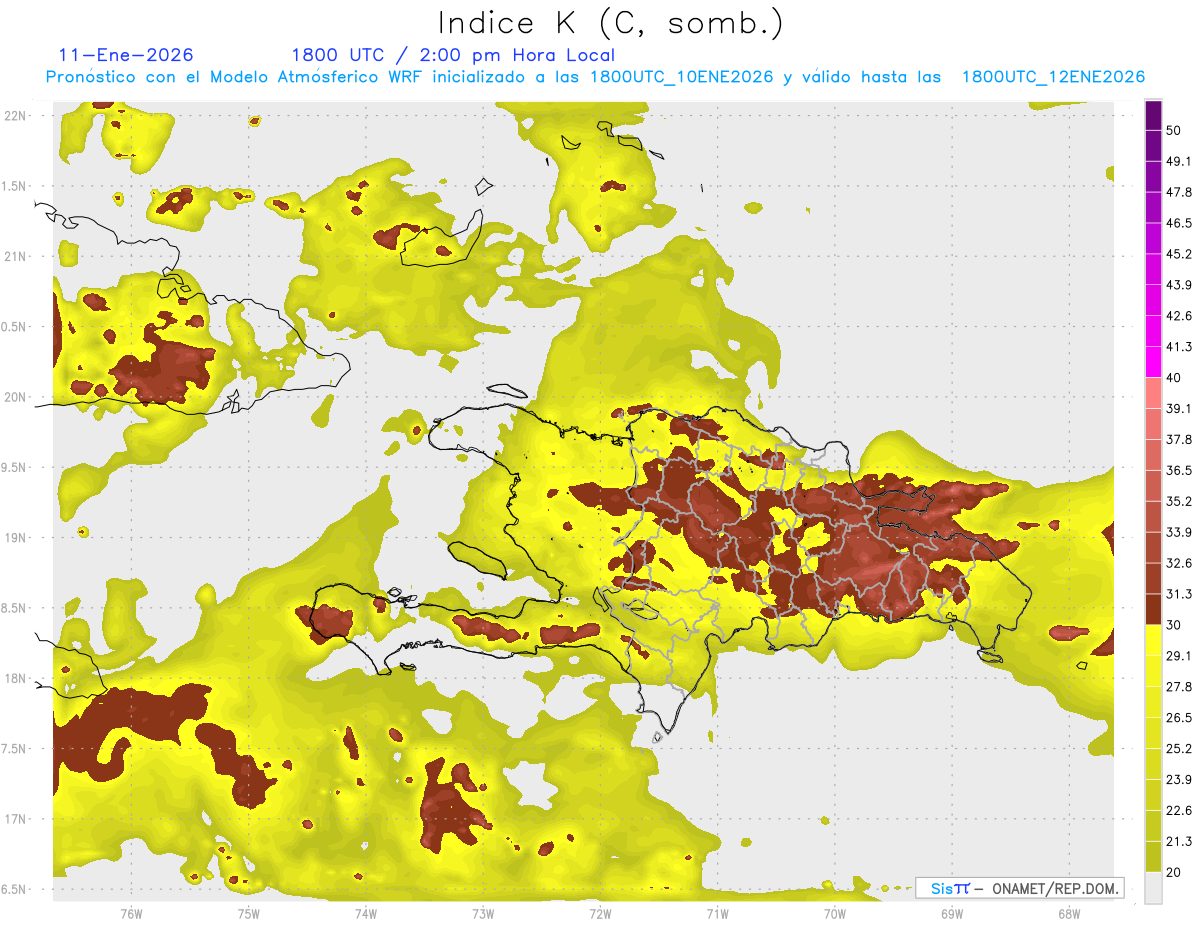Select the date label '11-Ene-2026'
Screen dimensions: 1200x927
(126, 55)
